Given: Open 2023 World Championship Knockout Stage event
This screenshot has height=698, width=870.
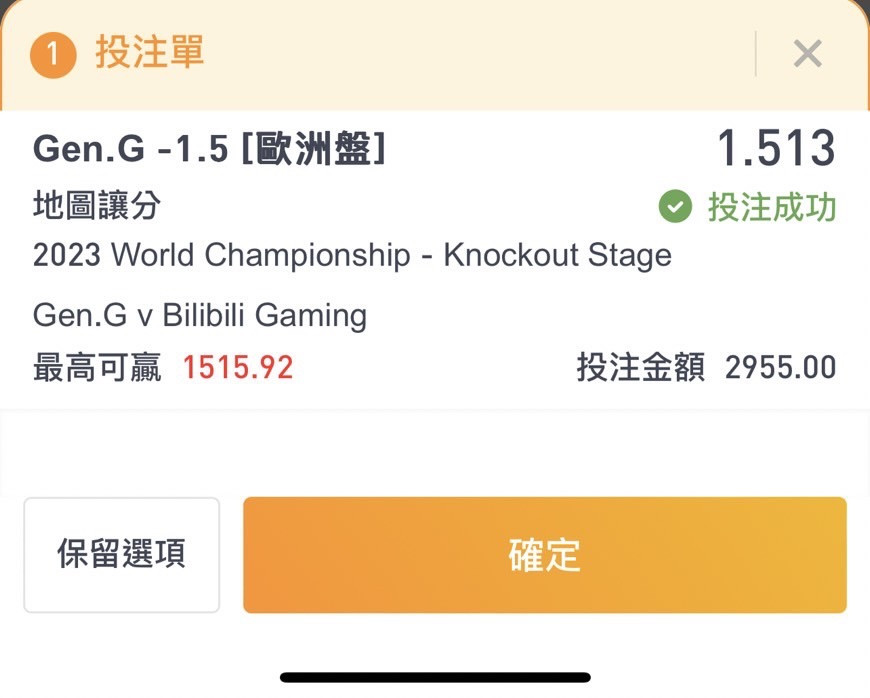Looking at the screenshot, I should point(352,255).
